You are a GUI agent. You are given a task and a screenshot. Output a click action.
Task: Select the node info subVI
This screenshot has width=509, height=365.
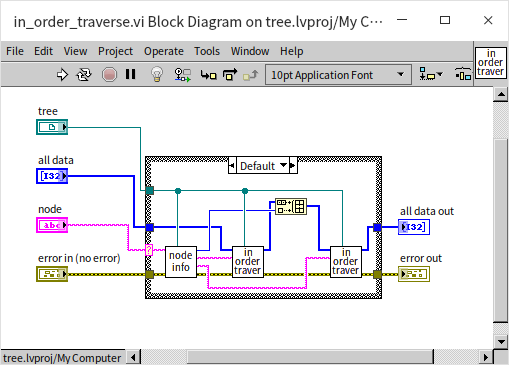coord(181,262)
